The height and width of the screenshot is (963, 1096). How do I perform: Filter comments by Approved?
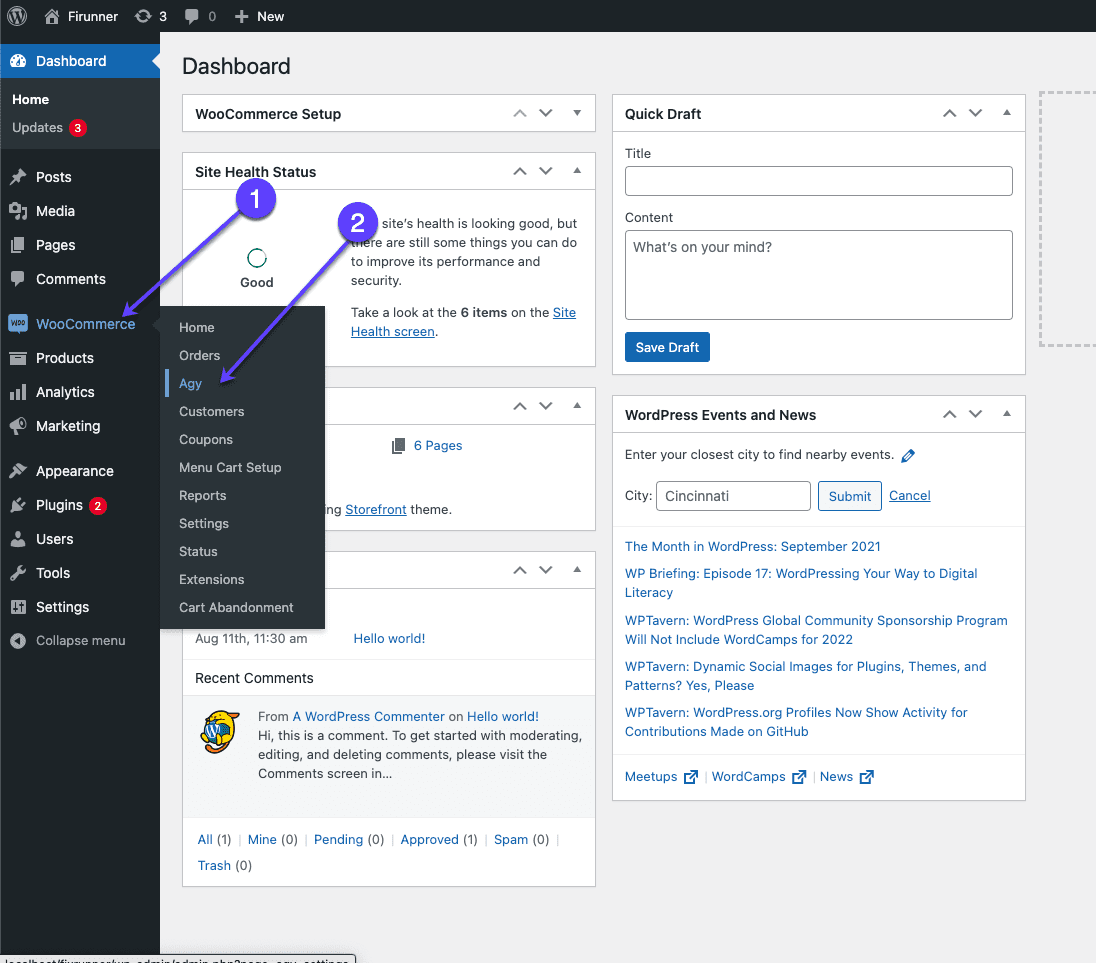coord(429,839)
